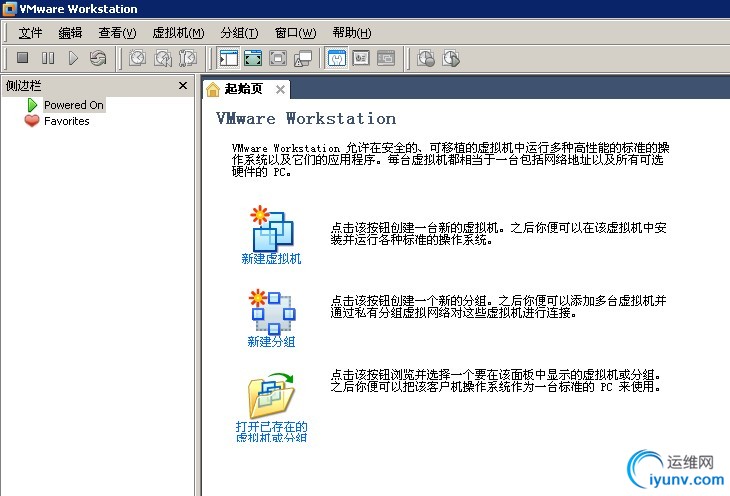
Task: Click the 打开已存在的虚拟机或分组 link
Action: (x=271, y=432)
